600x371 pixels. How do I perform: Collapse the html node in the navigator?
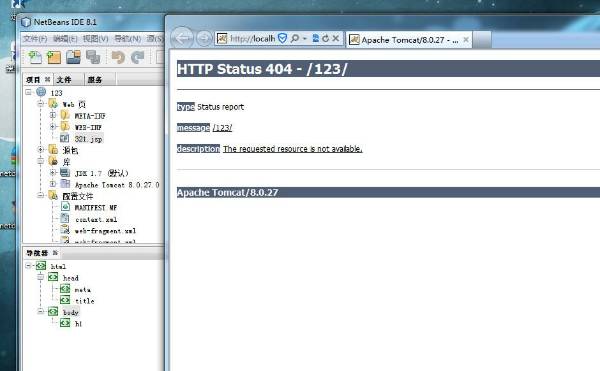point(28,265)
